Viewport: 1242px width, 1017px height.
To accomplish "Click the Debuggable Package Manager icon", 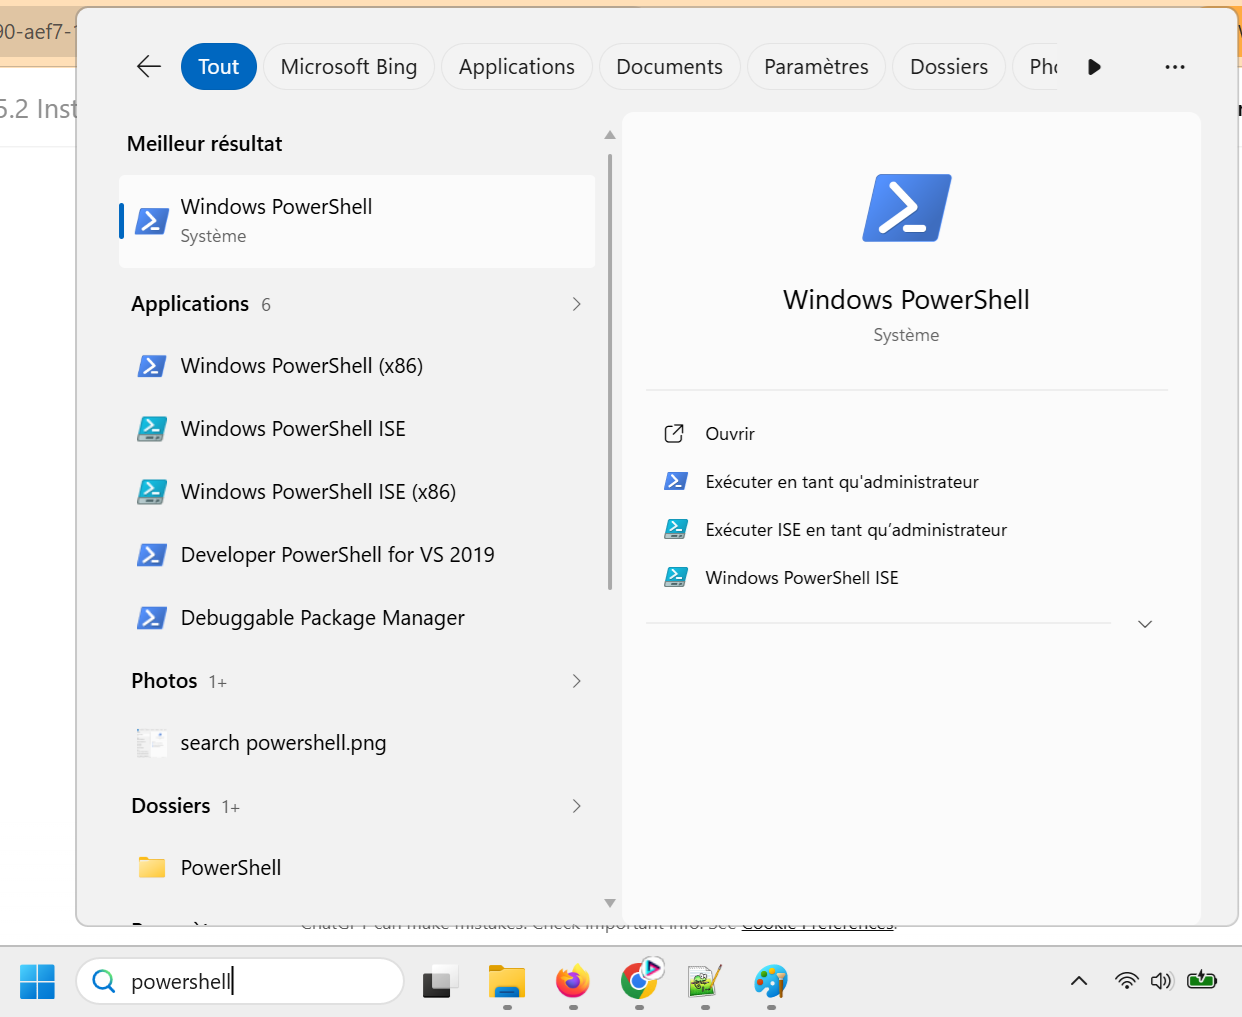I will click(152, 618).
